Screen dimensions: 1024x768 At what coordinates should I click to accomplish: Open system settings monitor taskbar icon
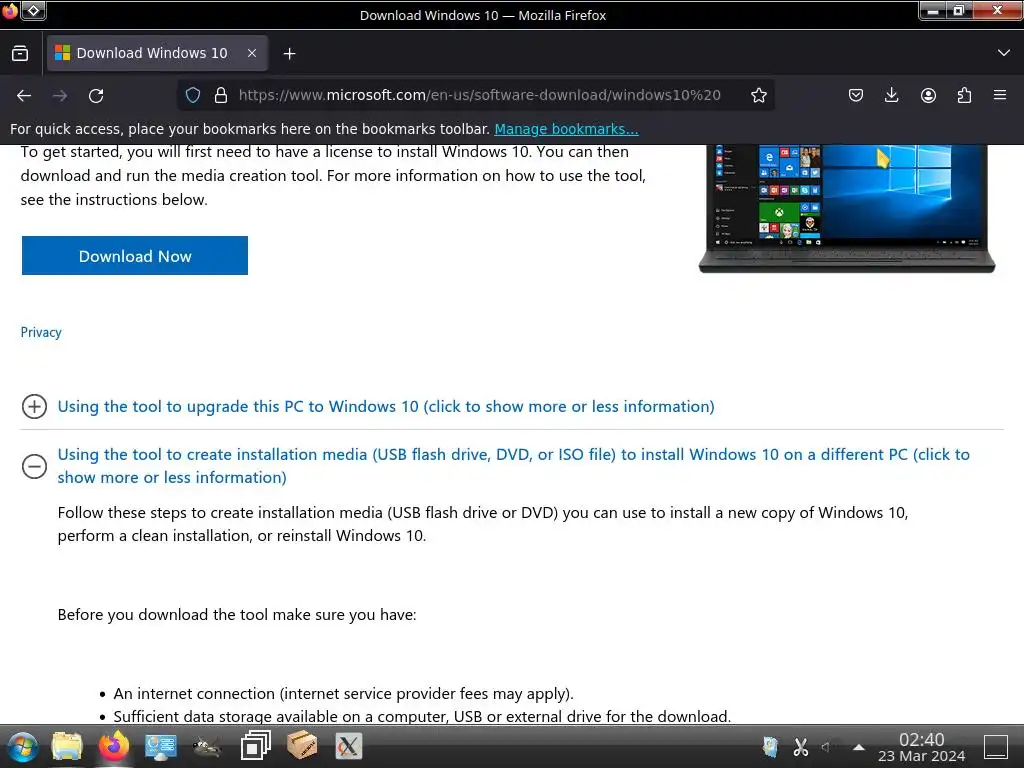pos(161,746)
